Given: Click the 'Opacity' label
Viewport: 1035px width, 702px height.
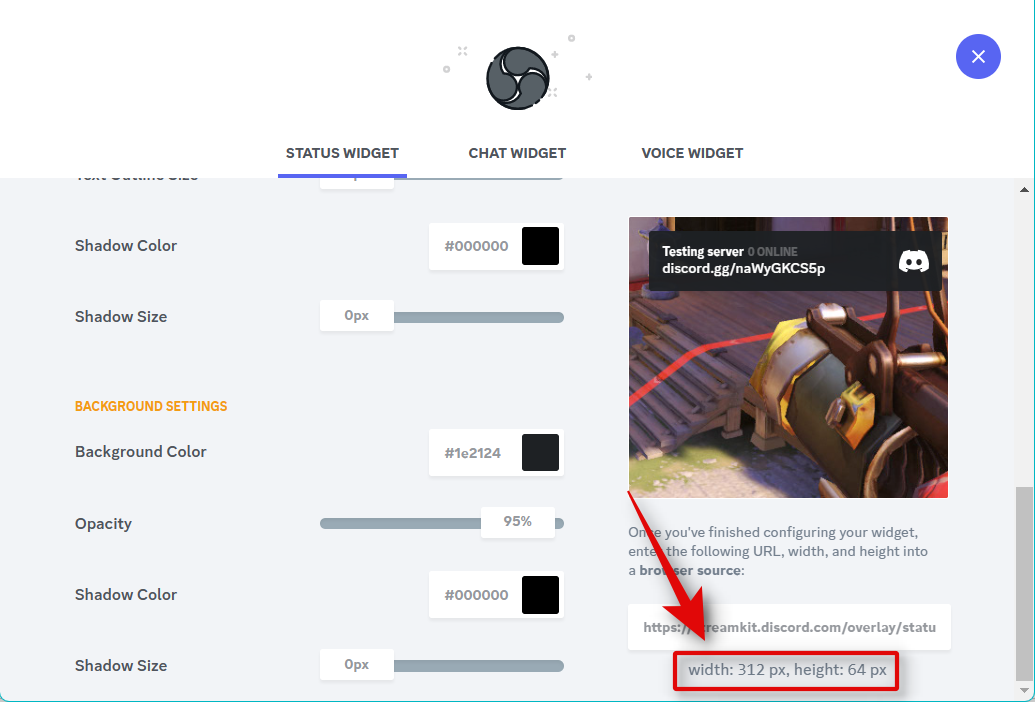Looking at the screenshot, I should click(x=104, y=524).
